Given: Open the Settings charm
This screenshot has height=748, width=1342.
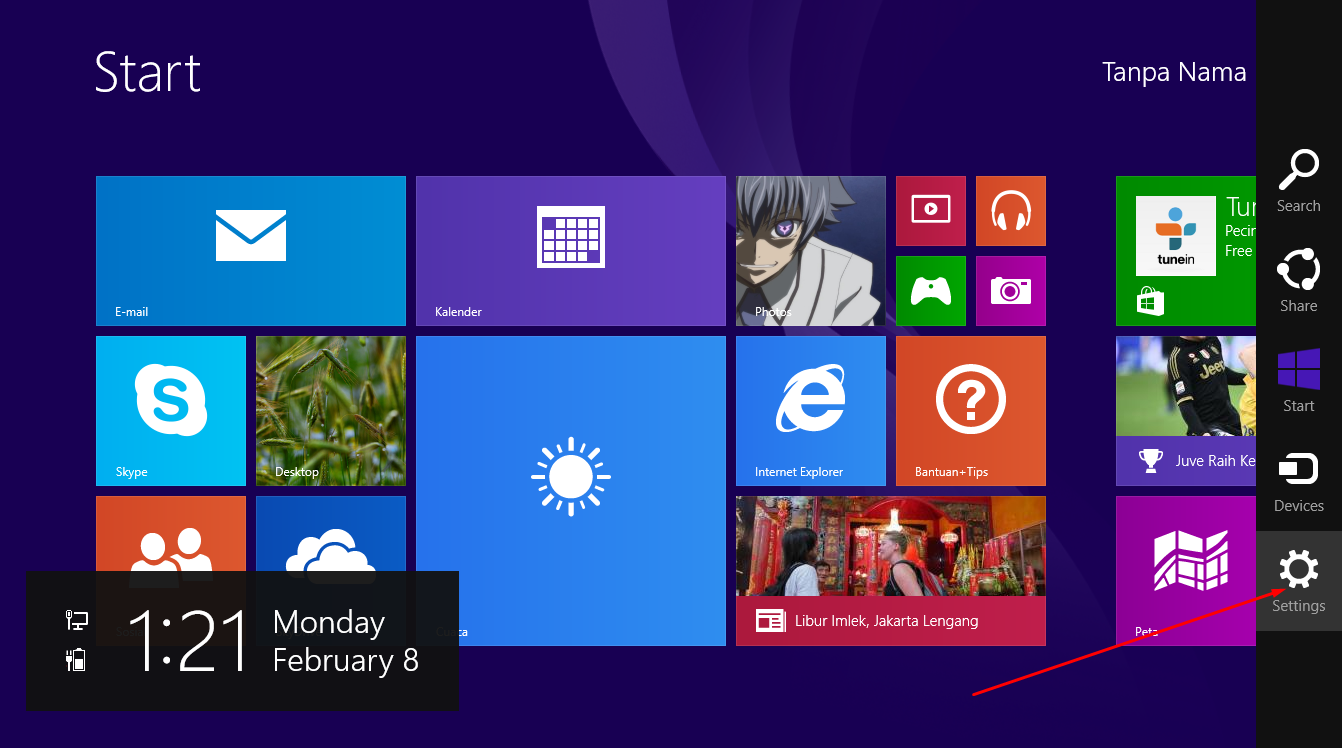Looking at the screenshot, I should click(x=1298, y=582).
